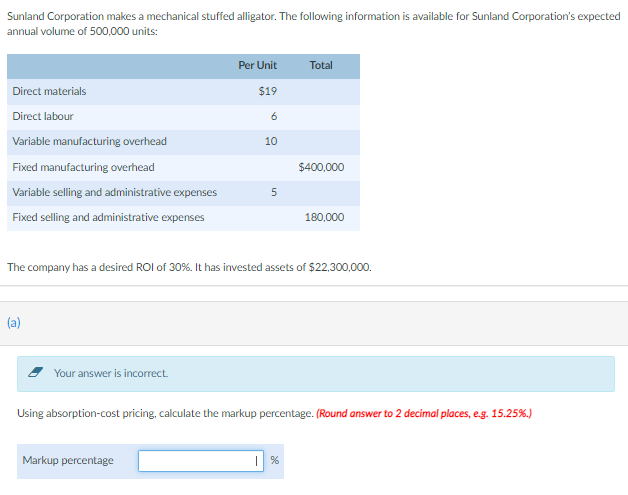Viewport: 628px width, 495px height.
Task: Click the 'Fixed manufacturing overhead' row label
Action: [x=83, y=167]
